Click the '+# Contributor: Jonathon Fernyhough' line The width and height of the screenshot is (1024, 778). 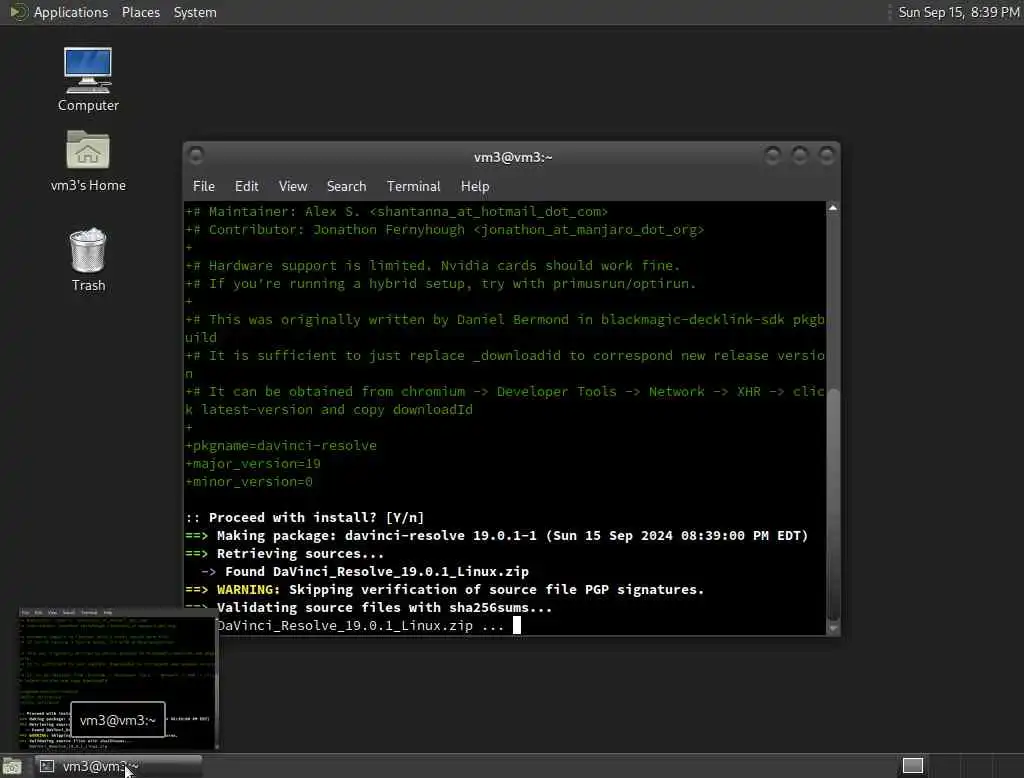(445, 230)
